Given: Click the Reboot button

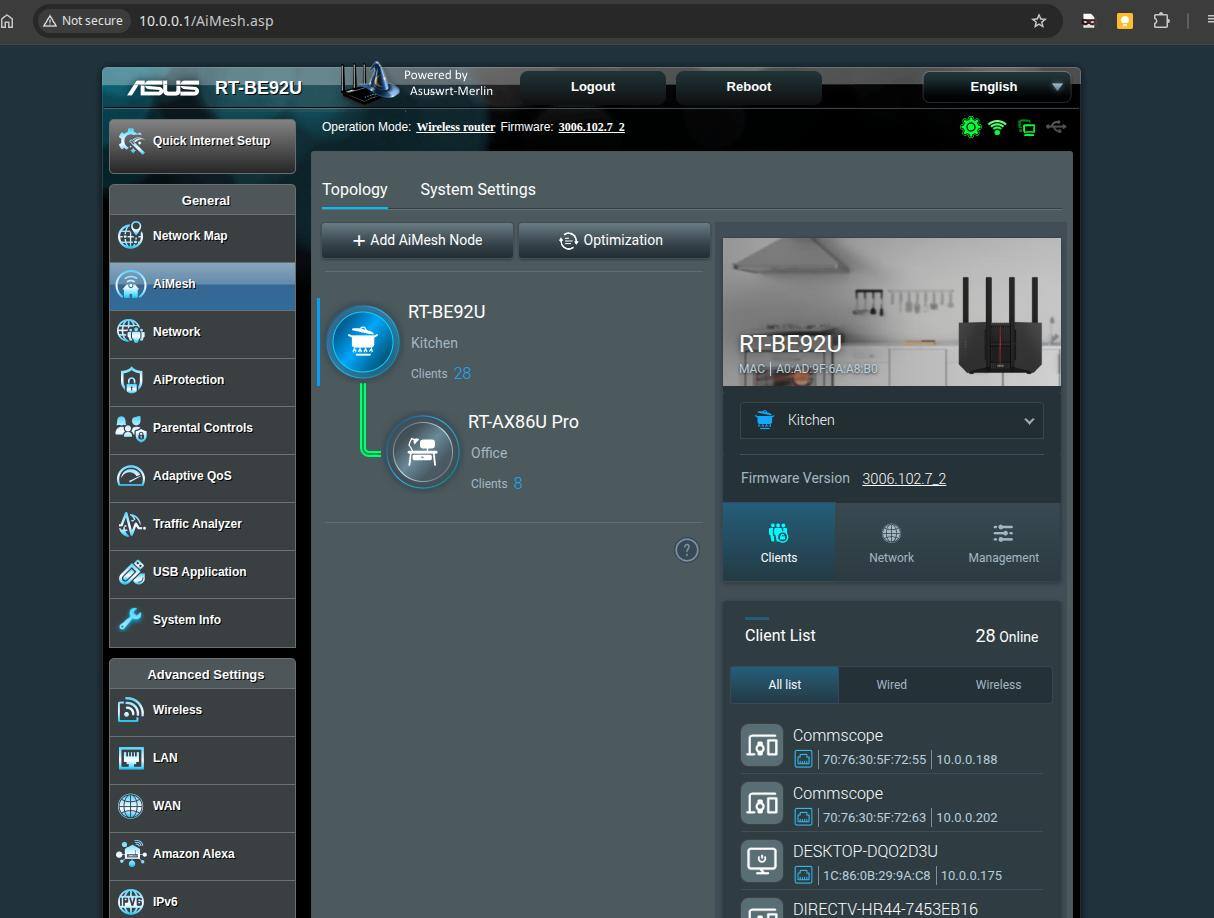Looking at the screenshot, I should tap(749, 87).
